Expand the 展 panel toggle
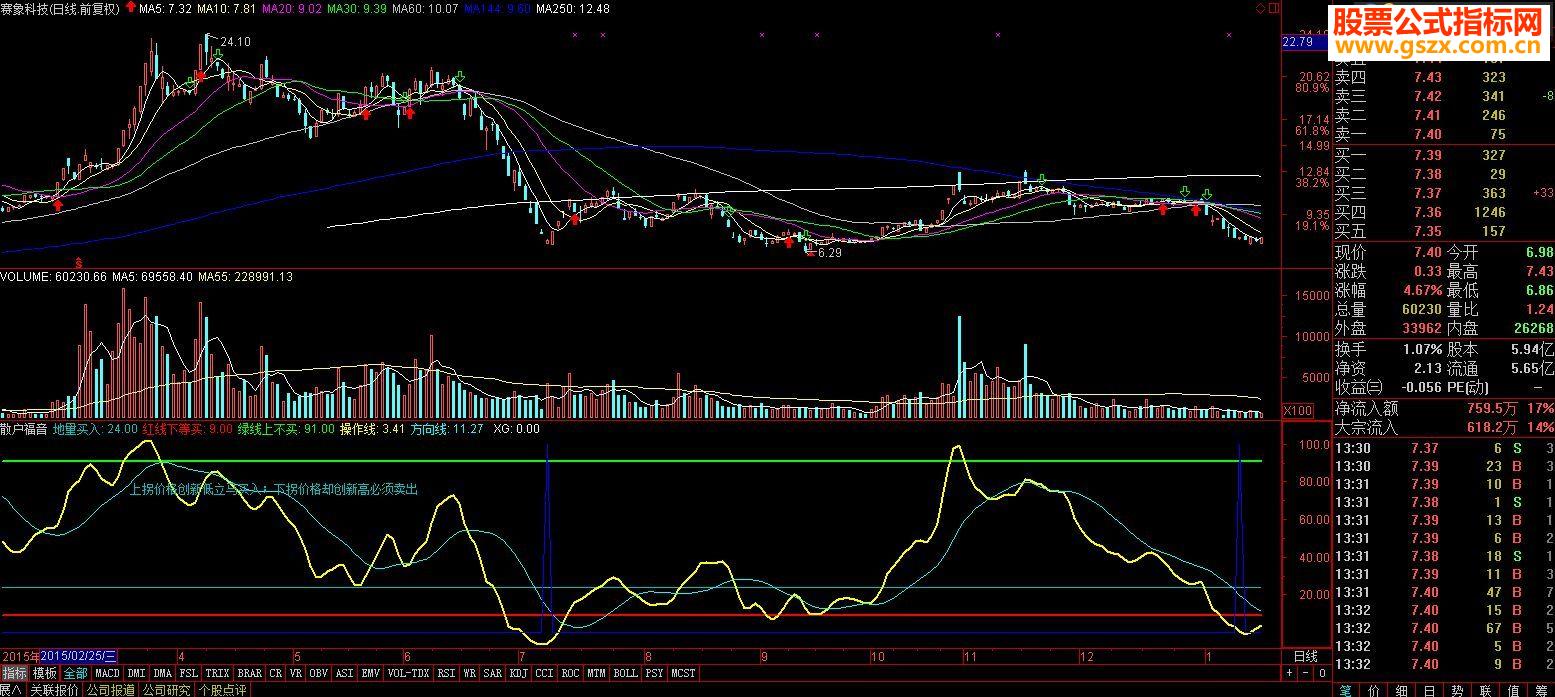Image resolution: width=1555 pixels, height=697 pixels. [11, 690]
